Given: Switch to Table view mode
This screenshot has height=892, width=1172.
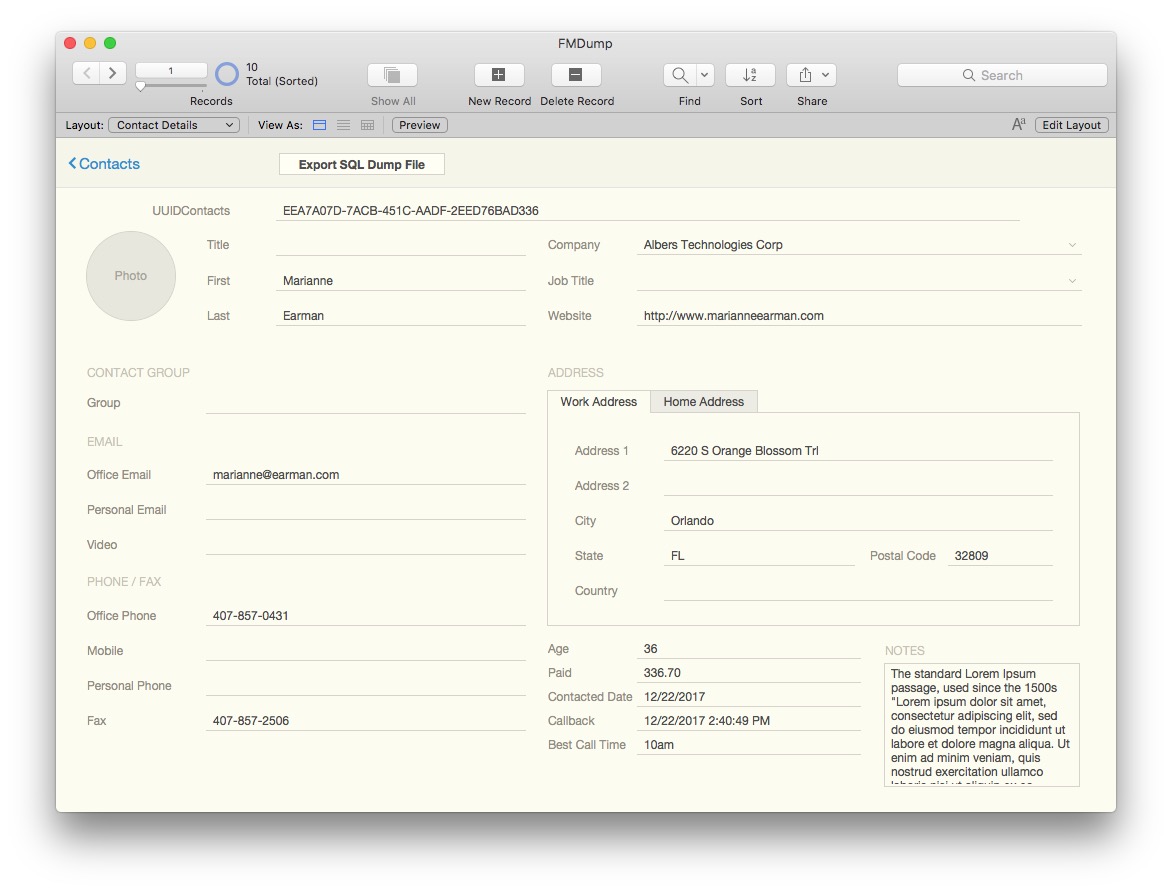Looking at the screenshot, I should [367, 125].
